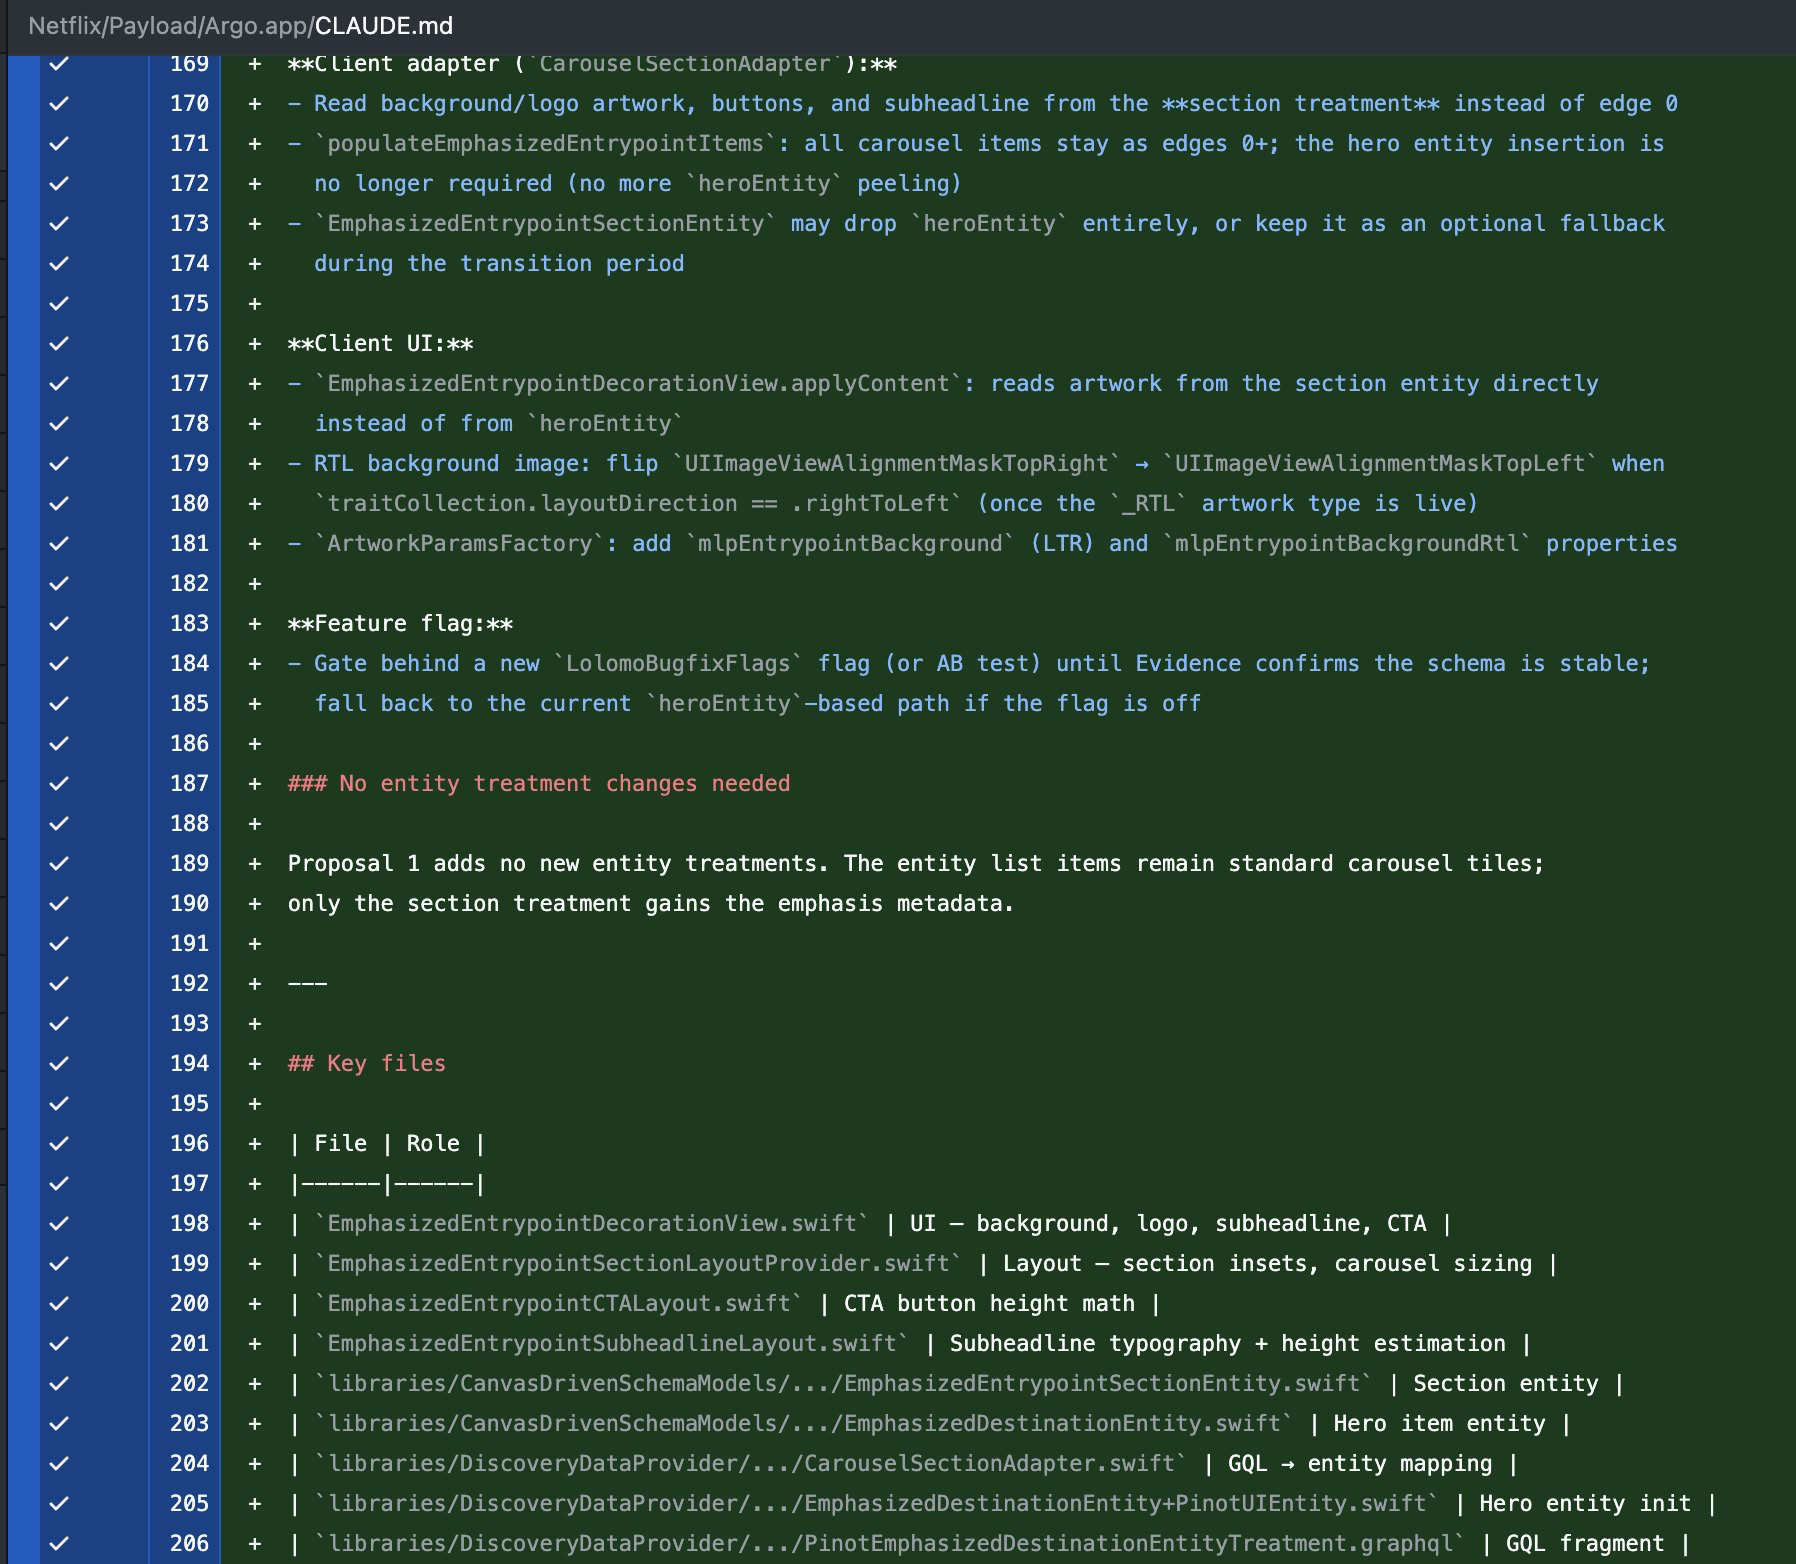Toggle the checkmark for line 189
This screenshot has width=1796, height=1564.
click(x=59, y=863)
